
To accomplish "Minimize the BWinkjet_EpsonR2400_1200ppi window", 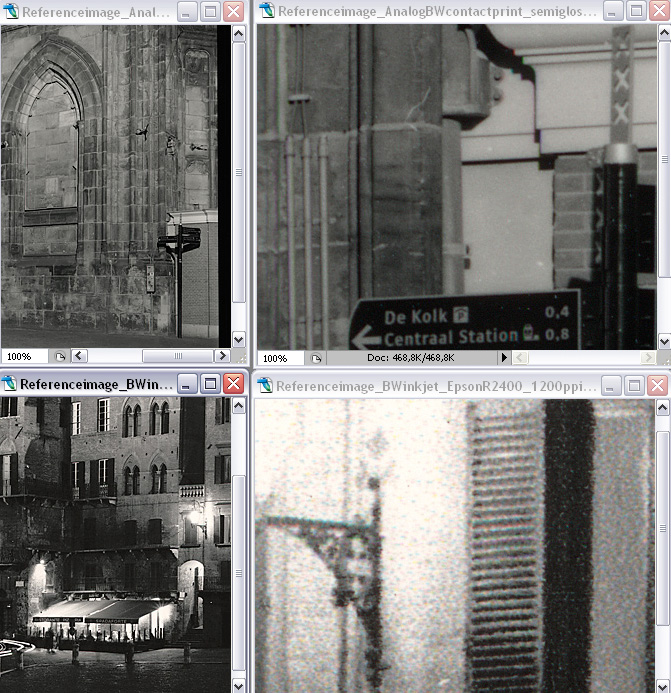I will [x=611, y=386].
